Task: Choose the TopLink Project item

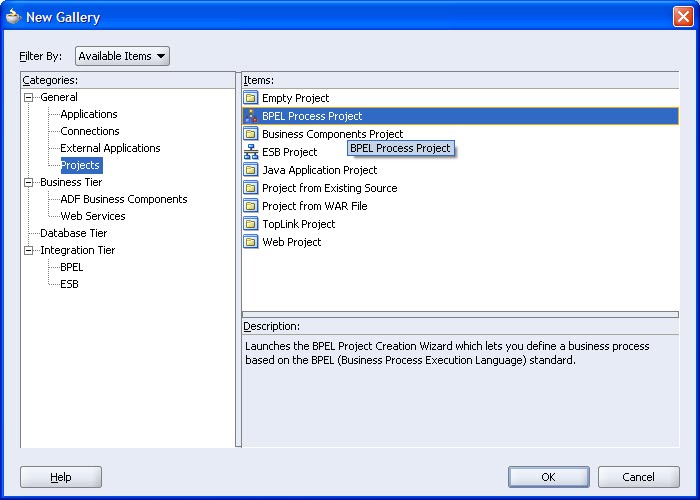Action: 299,224
